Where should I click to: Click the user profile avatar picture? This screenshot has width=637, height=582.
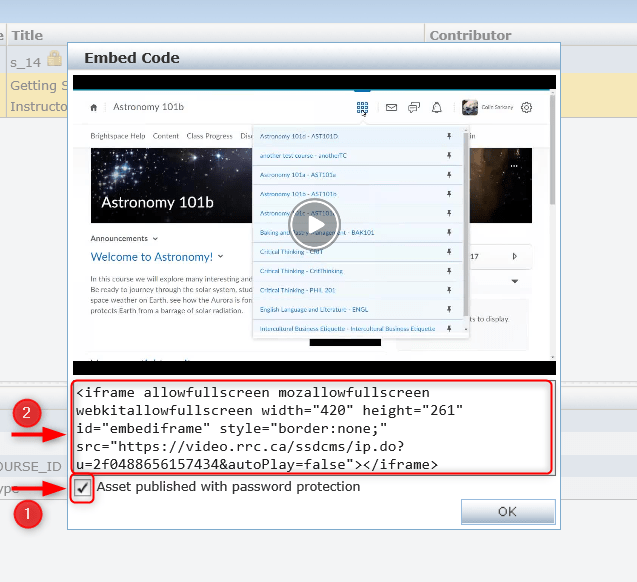(x=469, y=107)
